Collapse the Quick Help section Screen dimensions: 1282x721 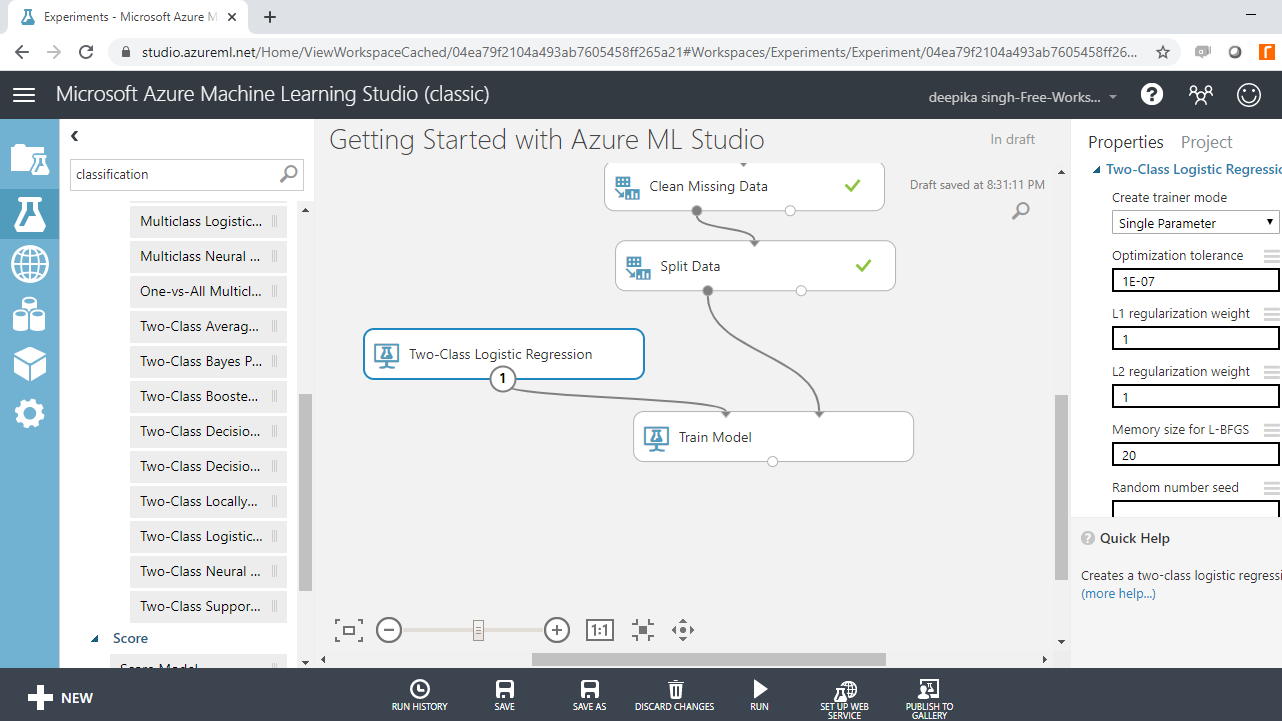1088,538
